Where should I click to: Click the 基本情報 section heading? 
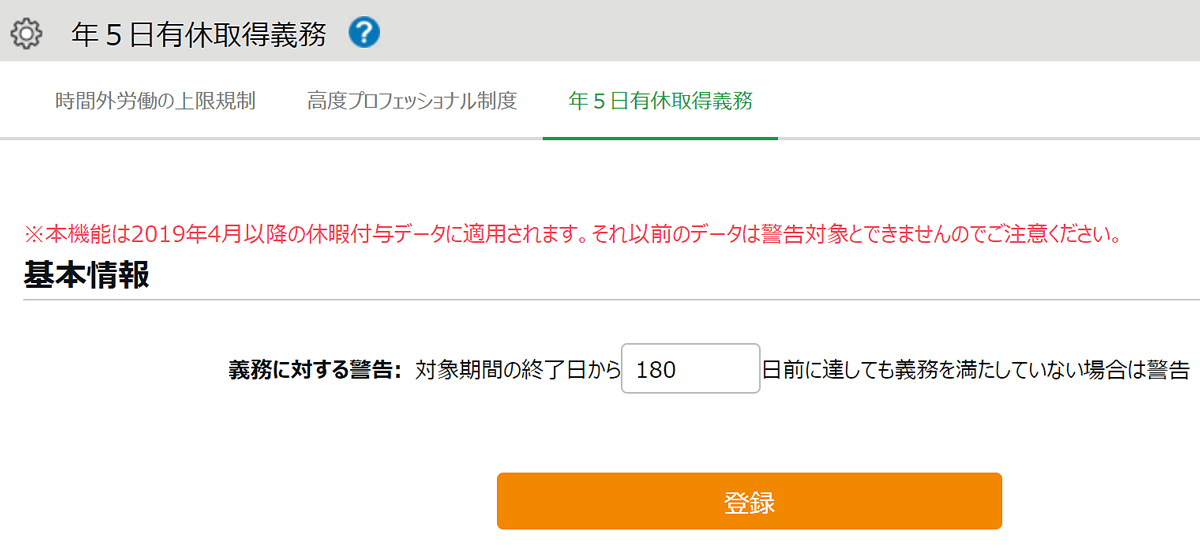click(x=87, y=276)
